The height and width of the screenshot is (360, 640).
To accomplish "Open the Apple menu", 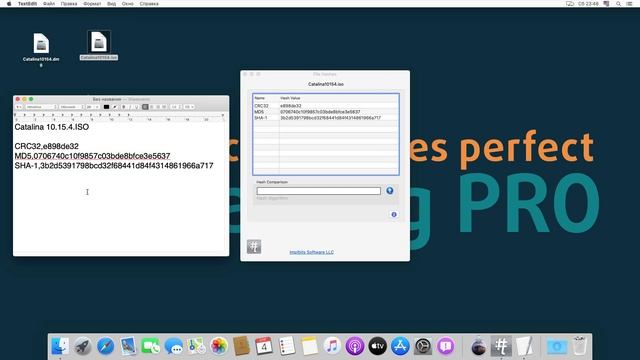I will point(9,4).
